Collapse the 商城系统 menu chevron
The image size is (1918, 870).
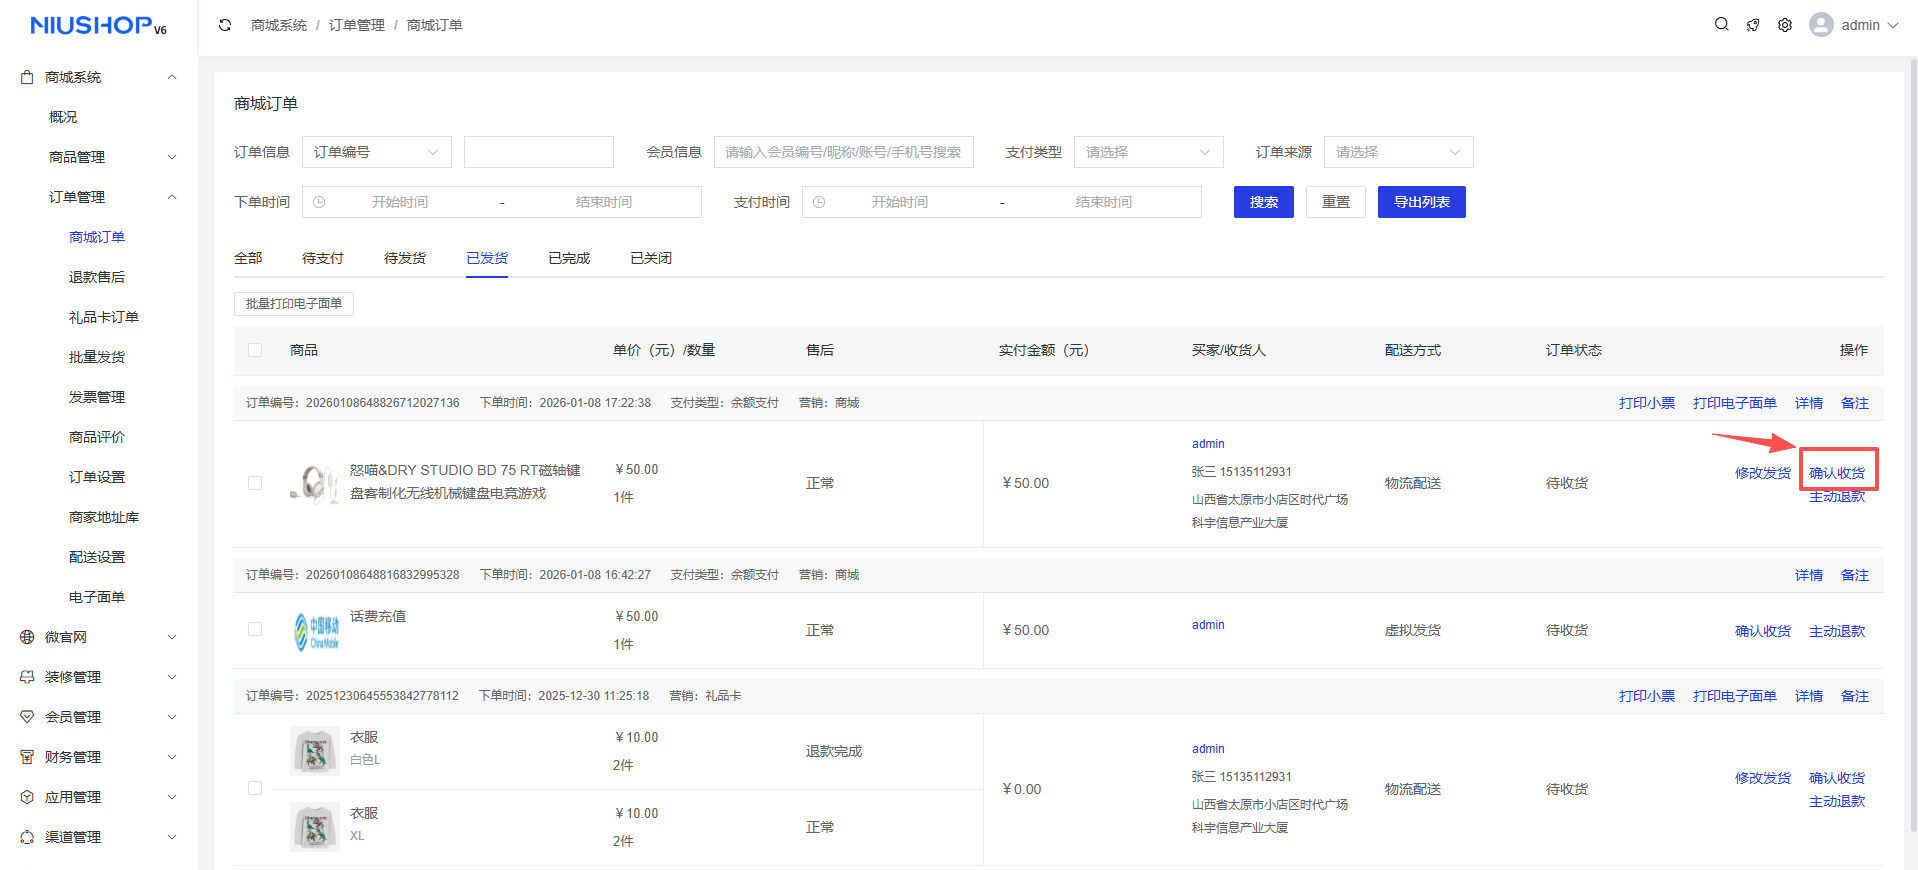[172, 77]
